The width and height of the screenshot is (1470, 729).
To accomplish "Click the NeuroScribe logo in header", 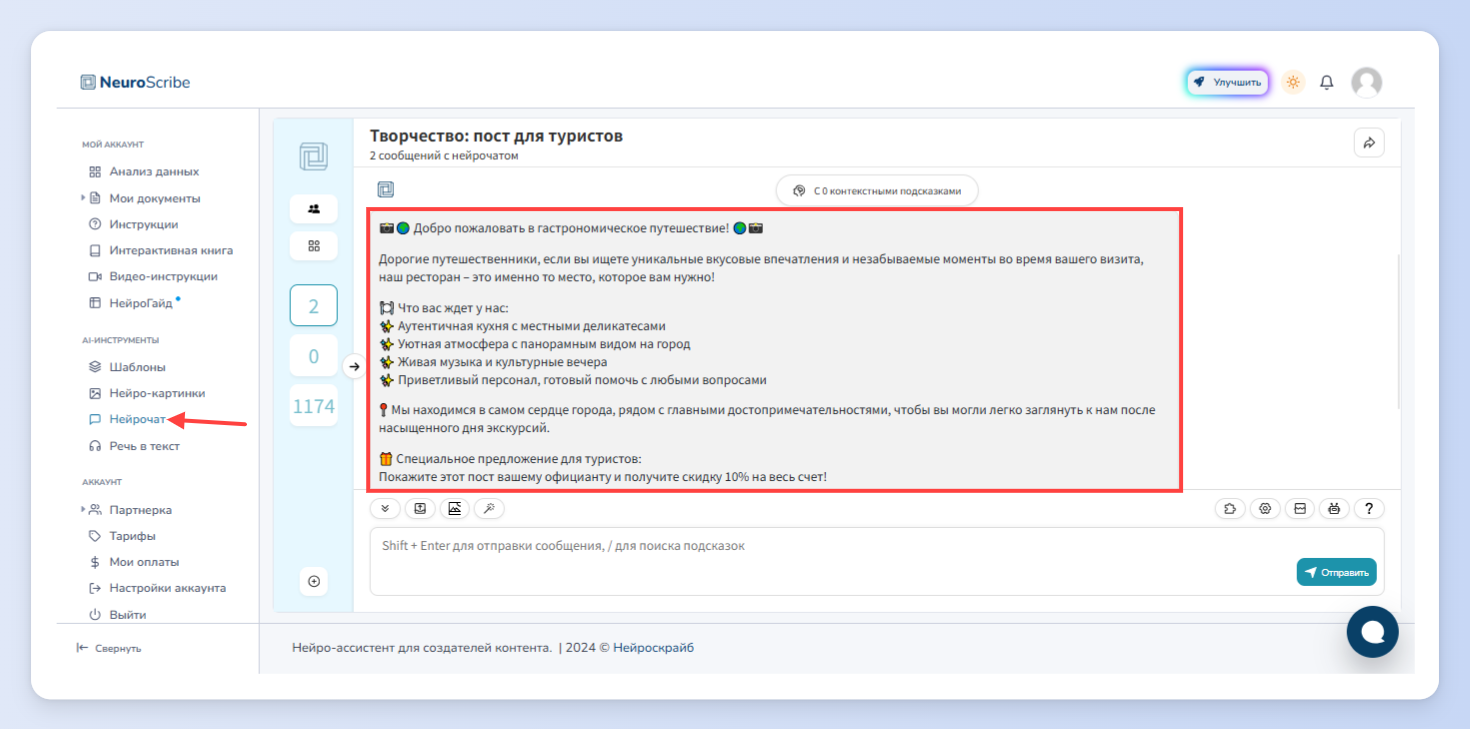I will coord(135,82).
